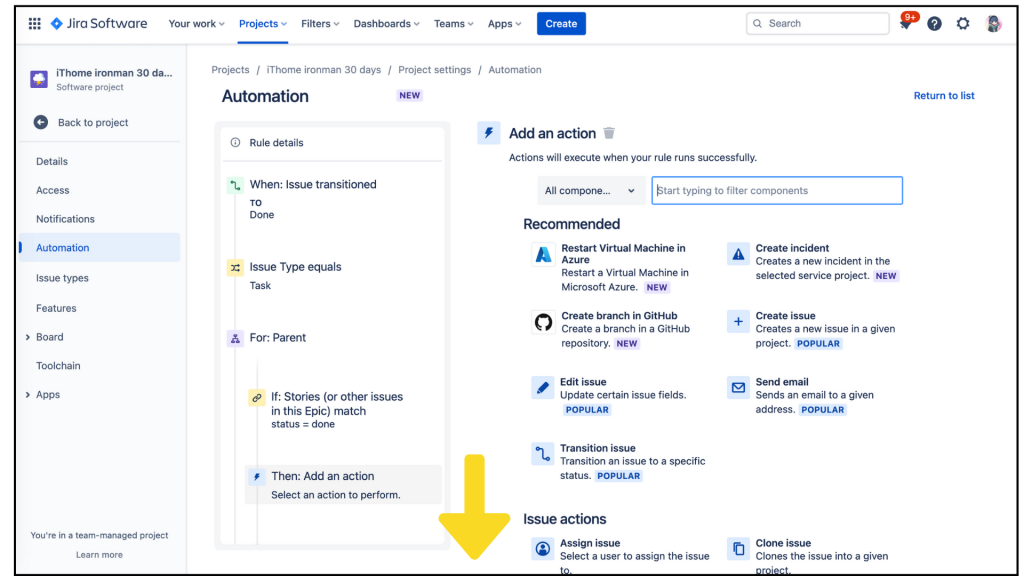The height and width of the screenshot is (576, 1024).
Task: Expand the Apps sidebar section
Action: pos(27,394)
